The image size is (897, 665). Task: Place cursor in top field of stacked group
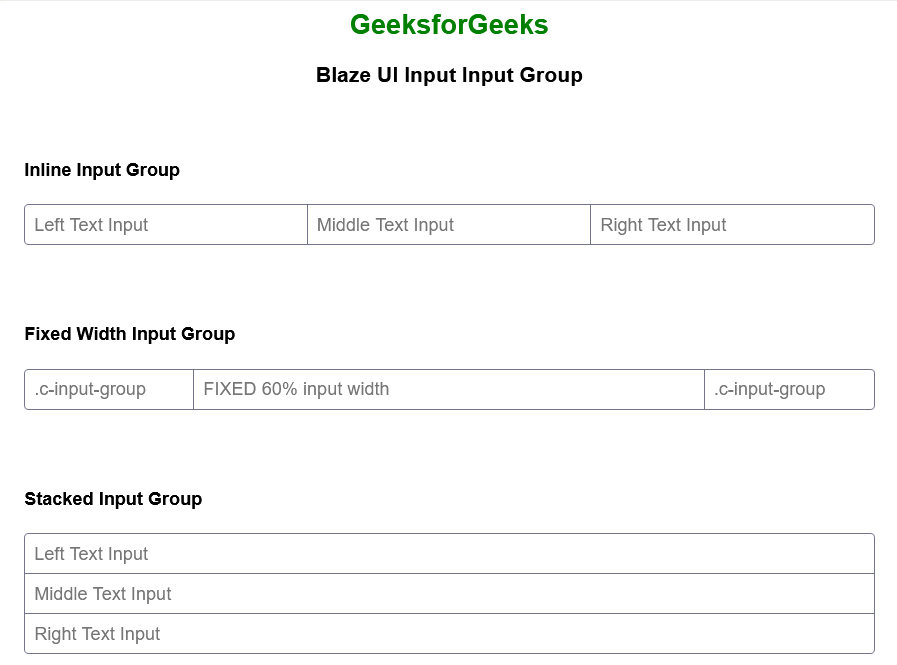point(449,554)
